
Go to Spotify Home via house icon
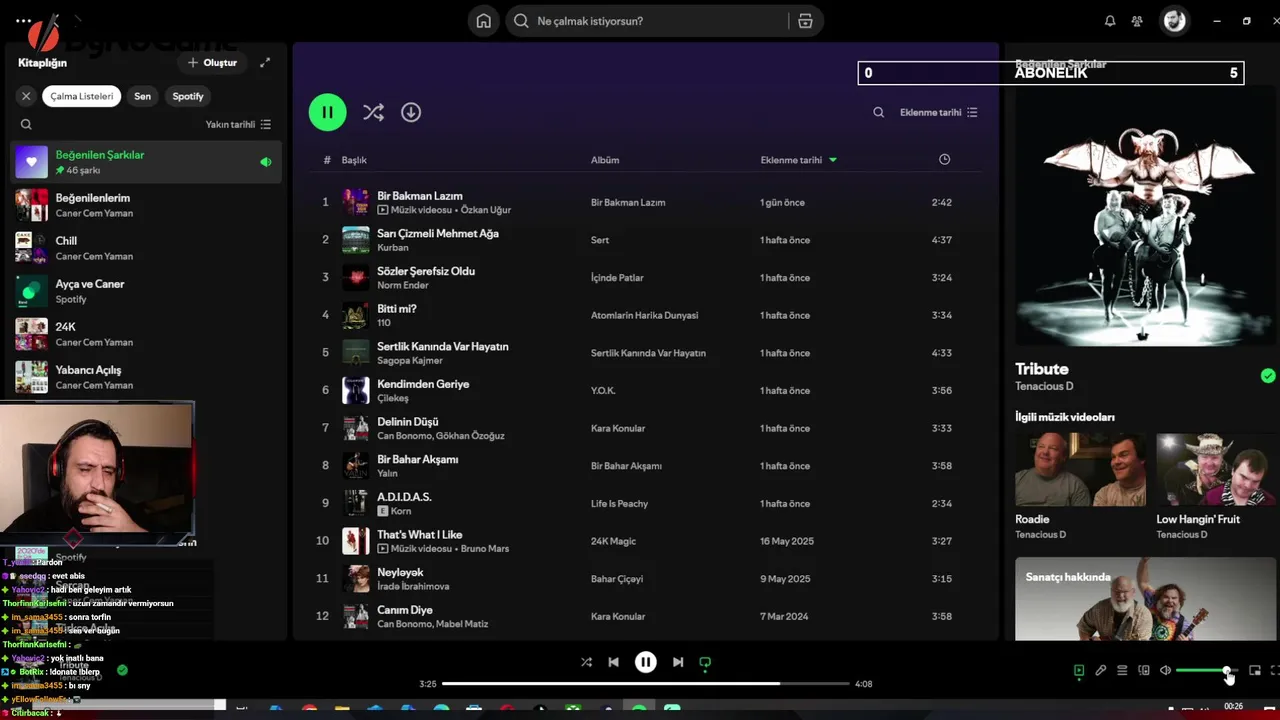tap(484, 21)
